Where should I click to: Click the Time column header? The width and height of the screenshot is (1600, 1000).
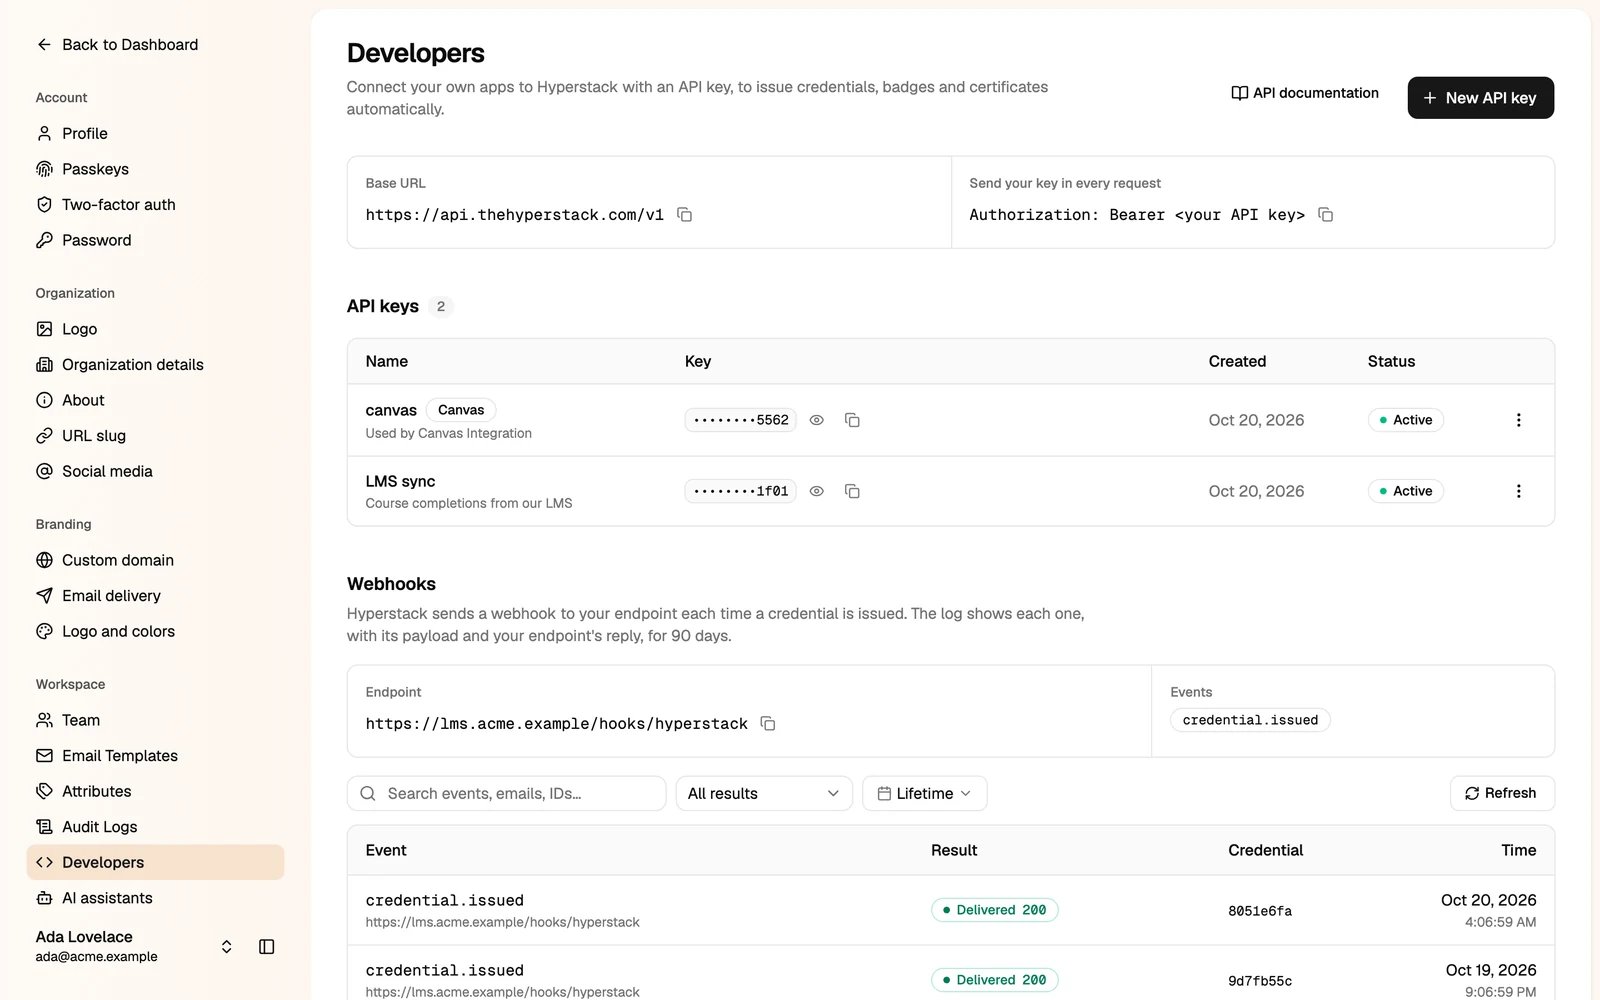click(x=1518, y=850)
